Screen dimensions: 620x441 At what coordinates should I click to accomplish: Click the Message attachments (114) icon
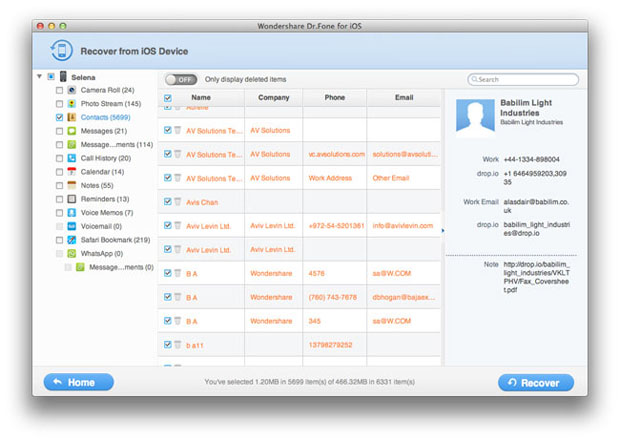tap(72, 144)
